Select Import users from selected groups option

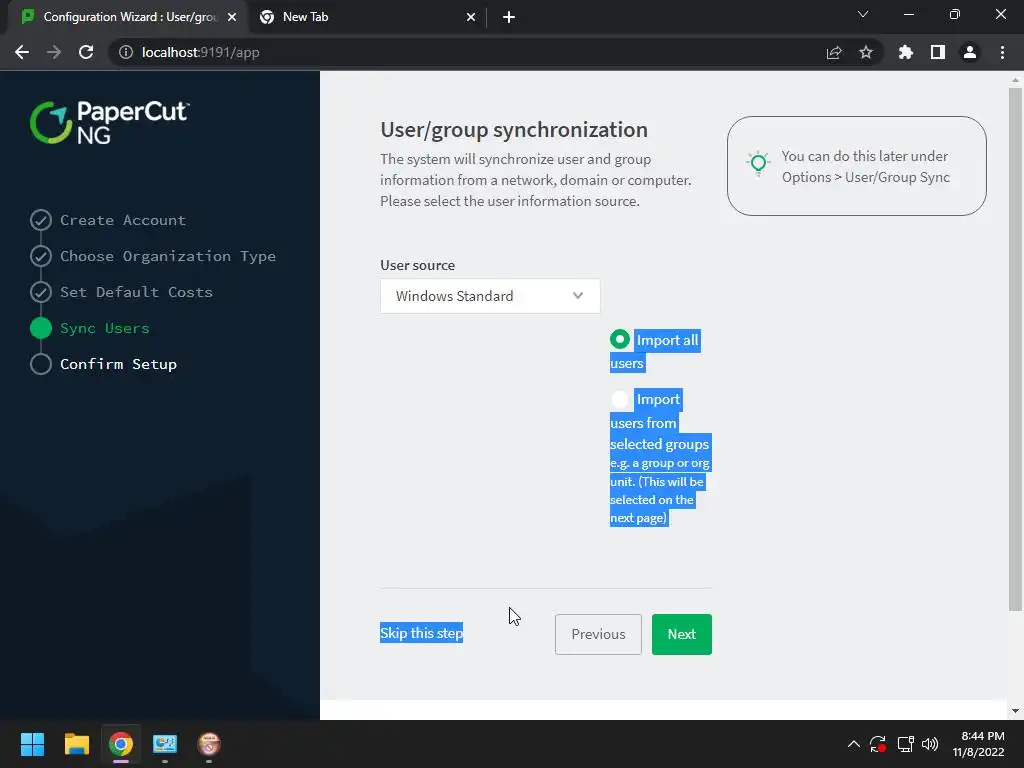[x=620, y=399]
